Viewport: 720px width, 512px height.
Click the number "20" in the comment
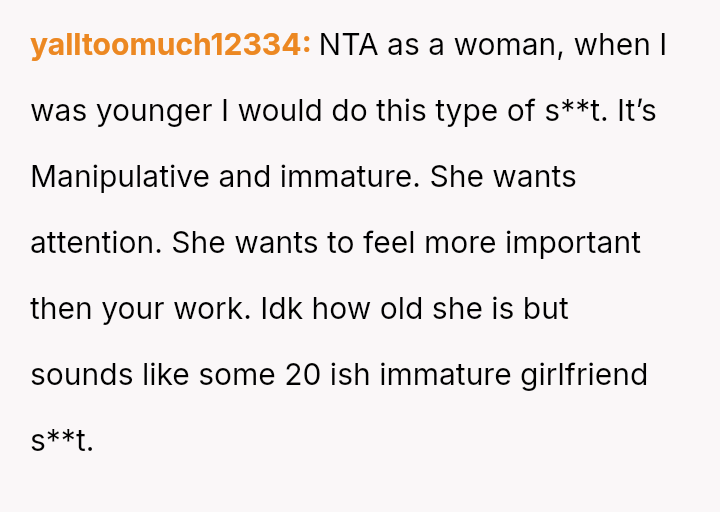(x=304, y=375)
